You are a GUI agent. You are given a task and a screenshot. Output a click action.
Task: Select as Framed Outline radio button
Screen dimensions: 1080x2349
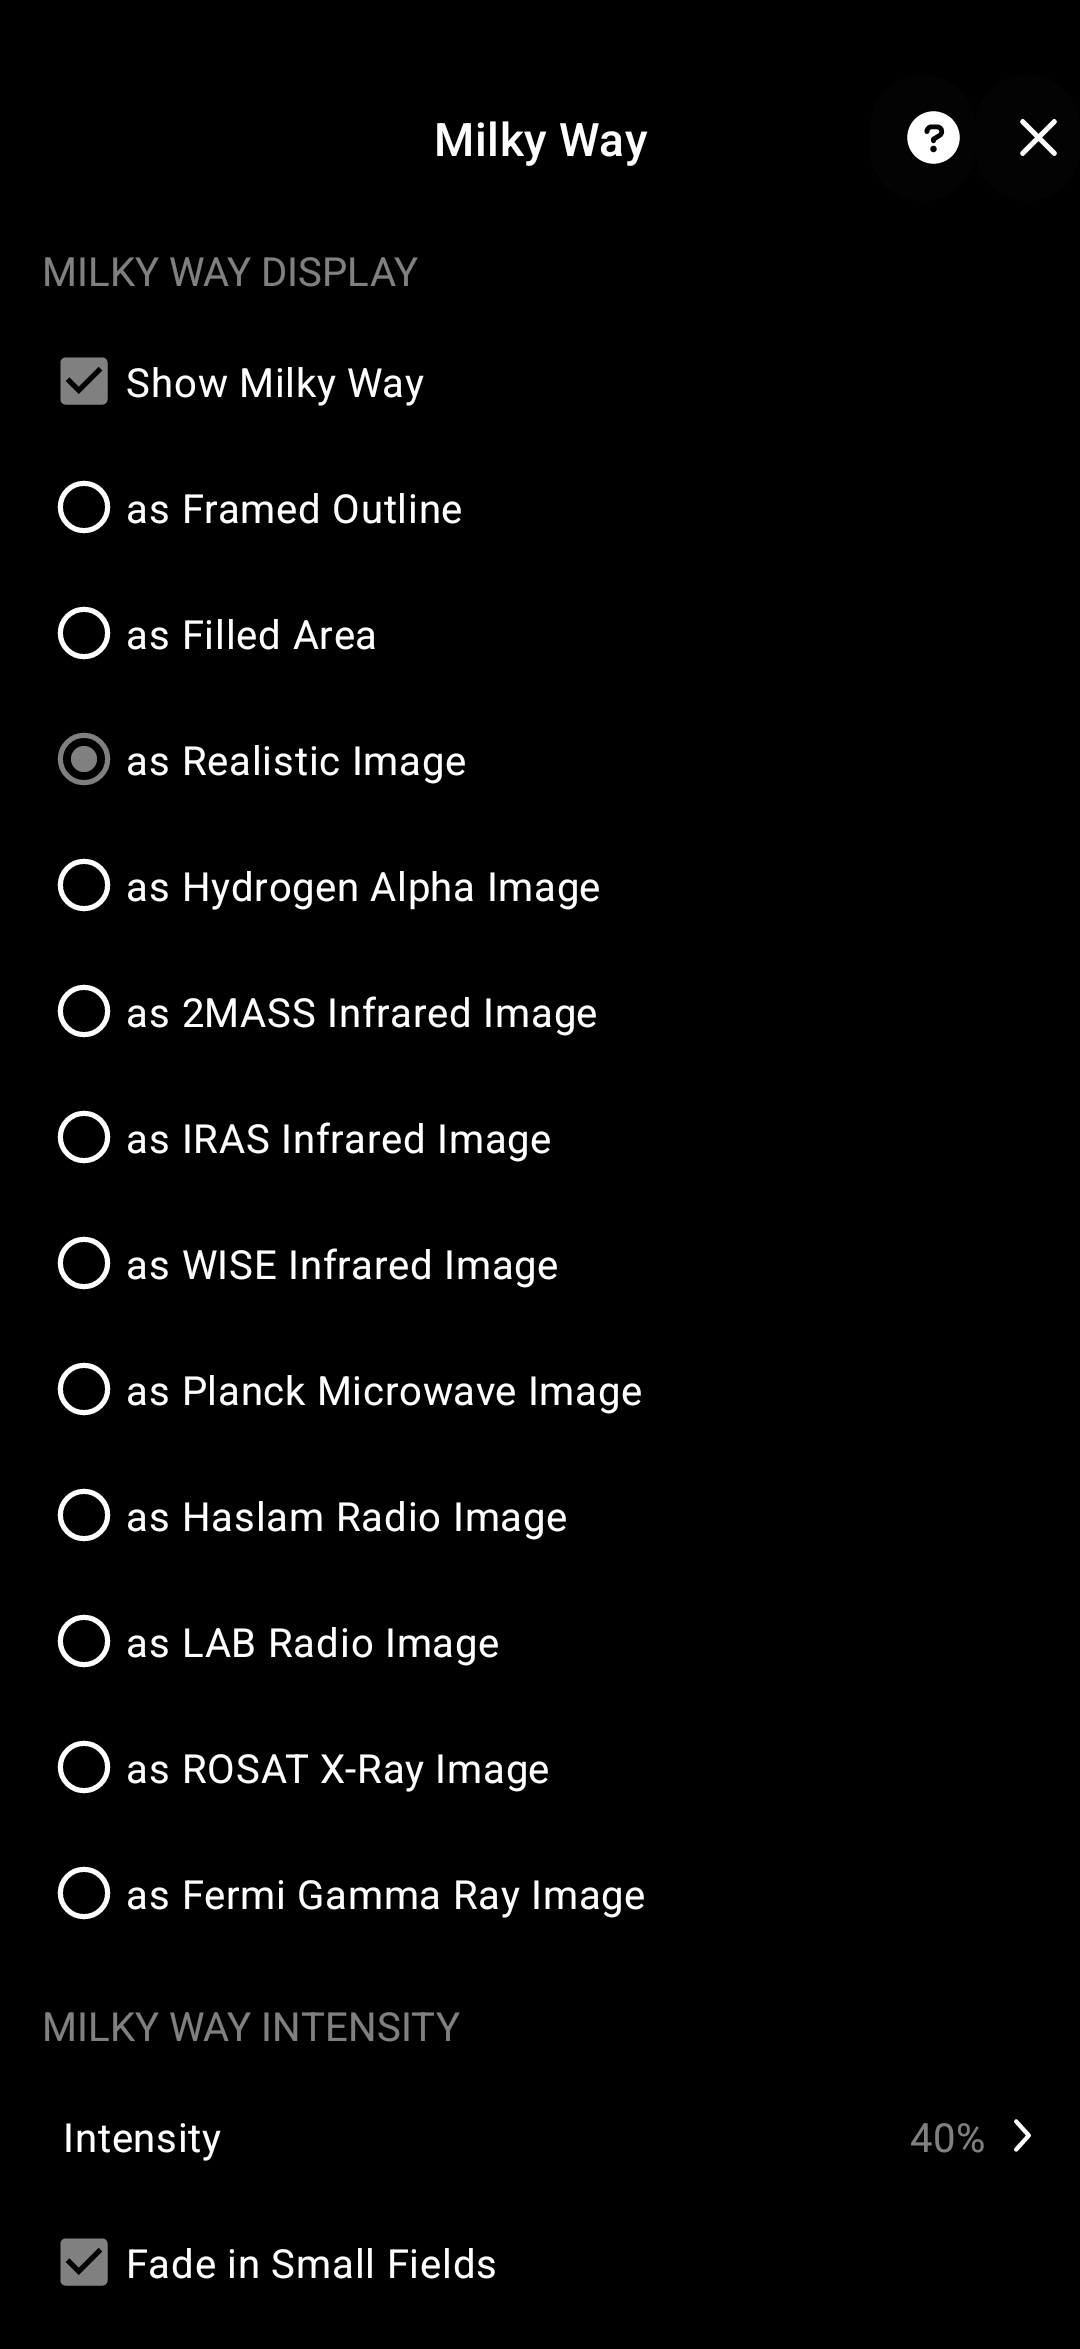tap(84, 508)
